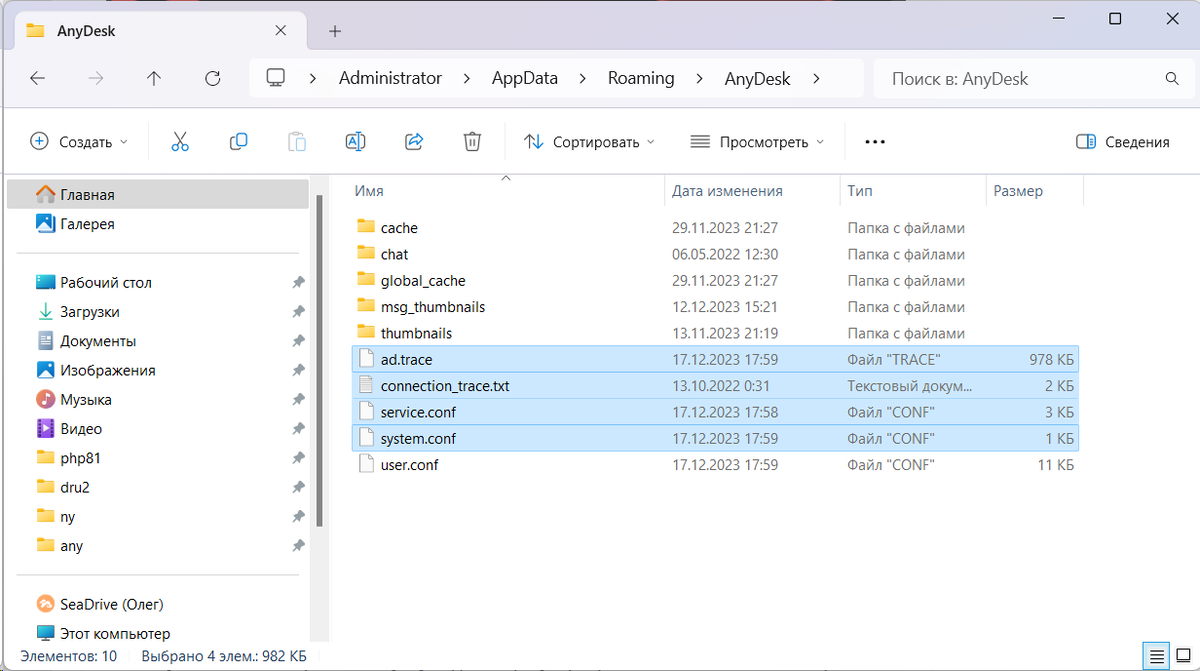
Task: Expand chevron after AnyDesk in address bar
Action: [817, 78]
